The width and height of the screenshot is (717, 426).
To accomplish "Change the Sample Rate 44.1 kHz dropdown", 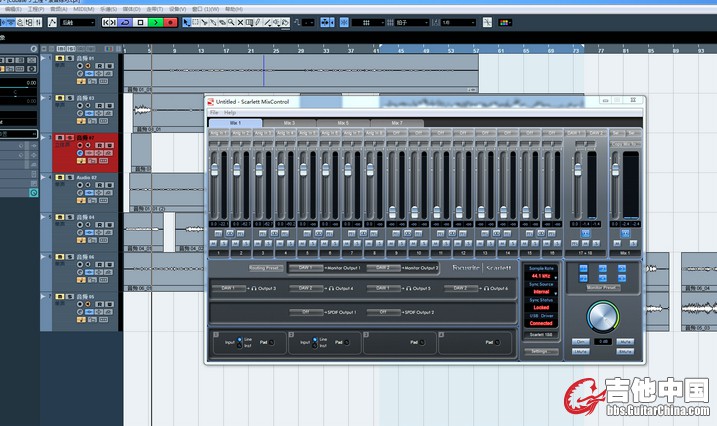I will tap(541, 277).
